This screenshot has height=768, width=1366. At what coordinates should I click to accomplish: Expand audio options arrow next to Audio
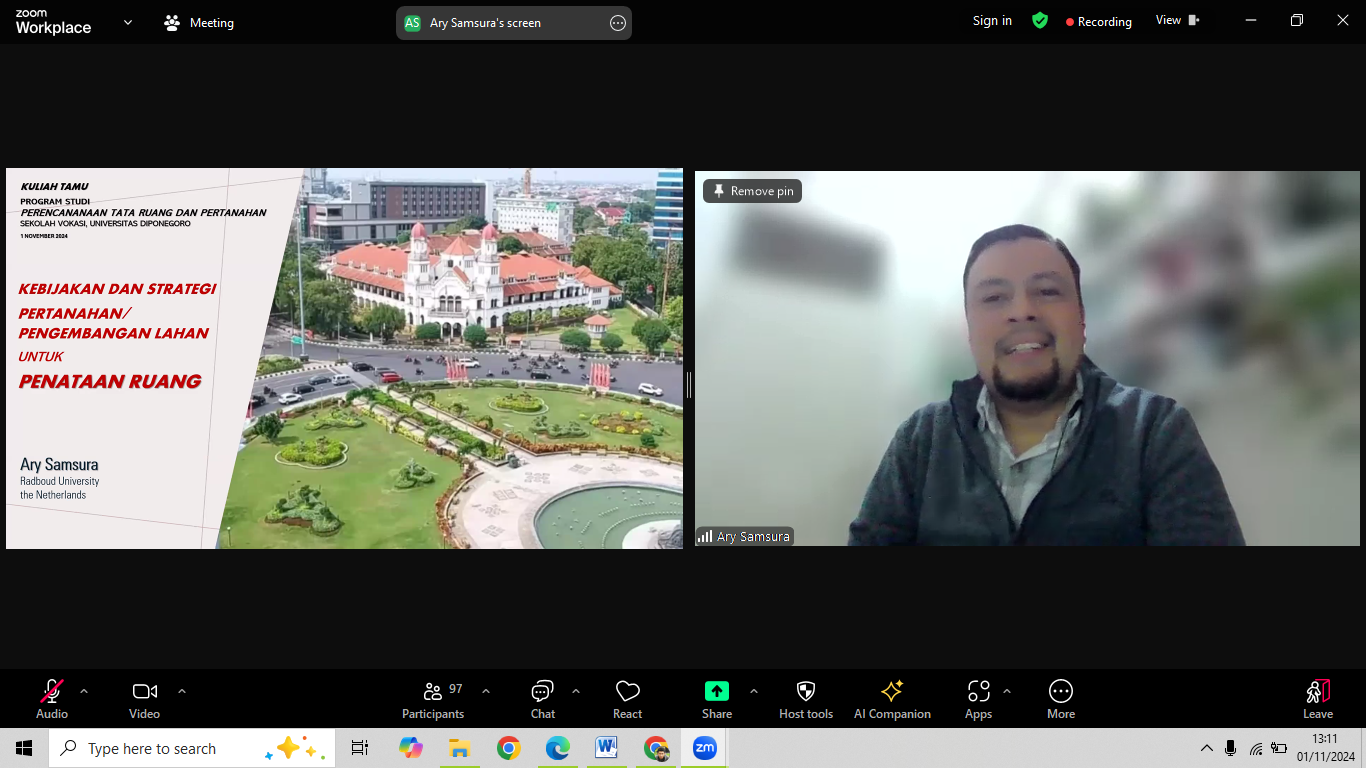click(84, 691)
